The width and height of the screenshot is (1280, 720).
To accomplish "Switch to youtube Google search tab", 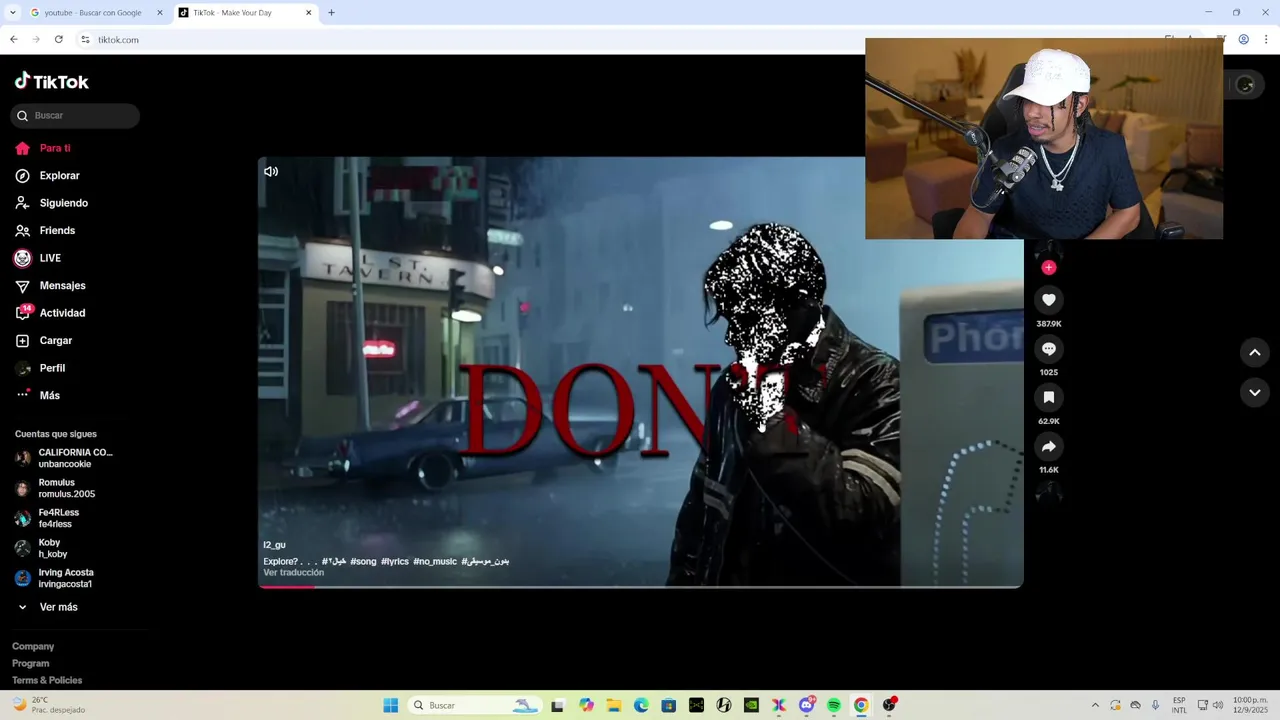I will (97, 13).
